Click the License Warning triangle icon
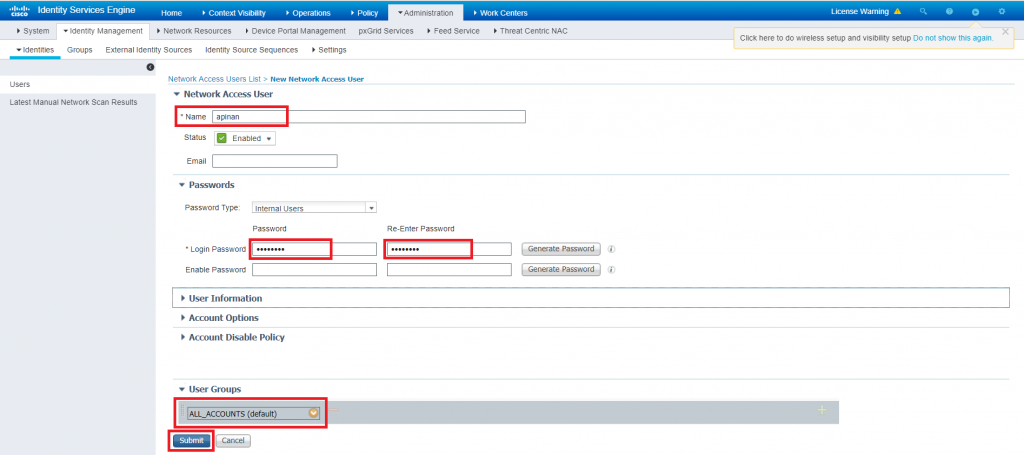1024x455 pixels. point(897,11)
